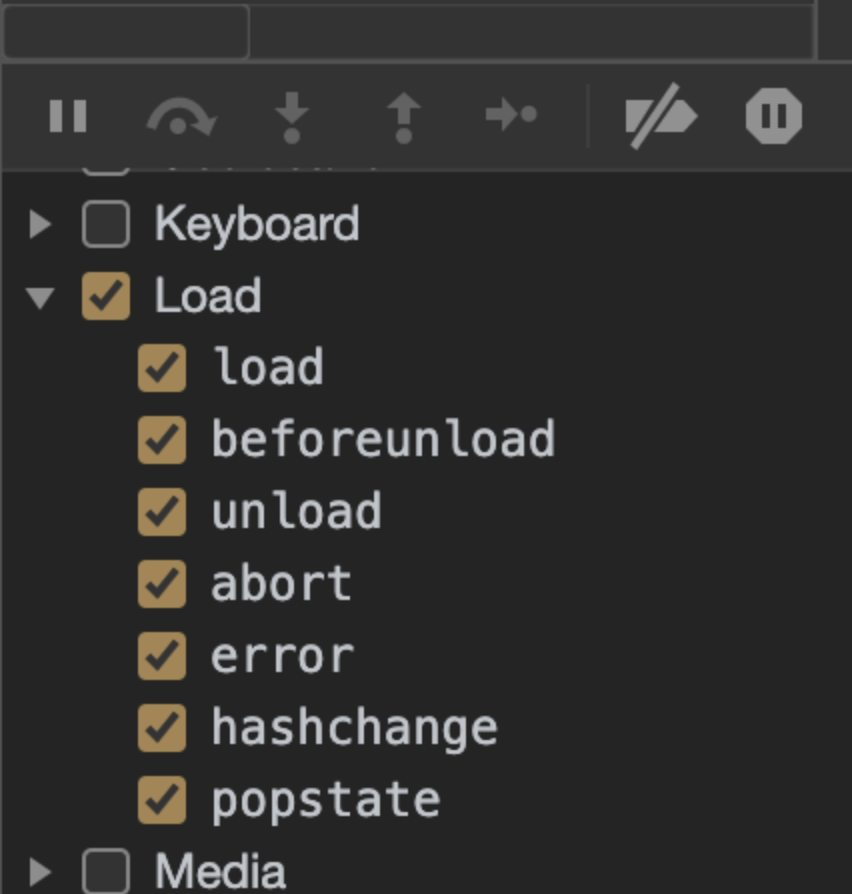
Task: Step out of current function
Action: [404, 117]
